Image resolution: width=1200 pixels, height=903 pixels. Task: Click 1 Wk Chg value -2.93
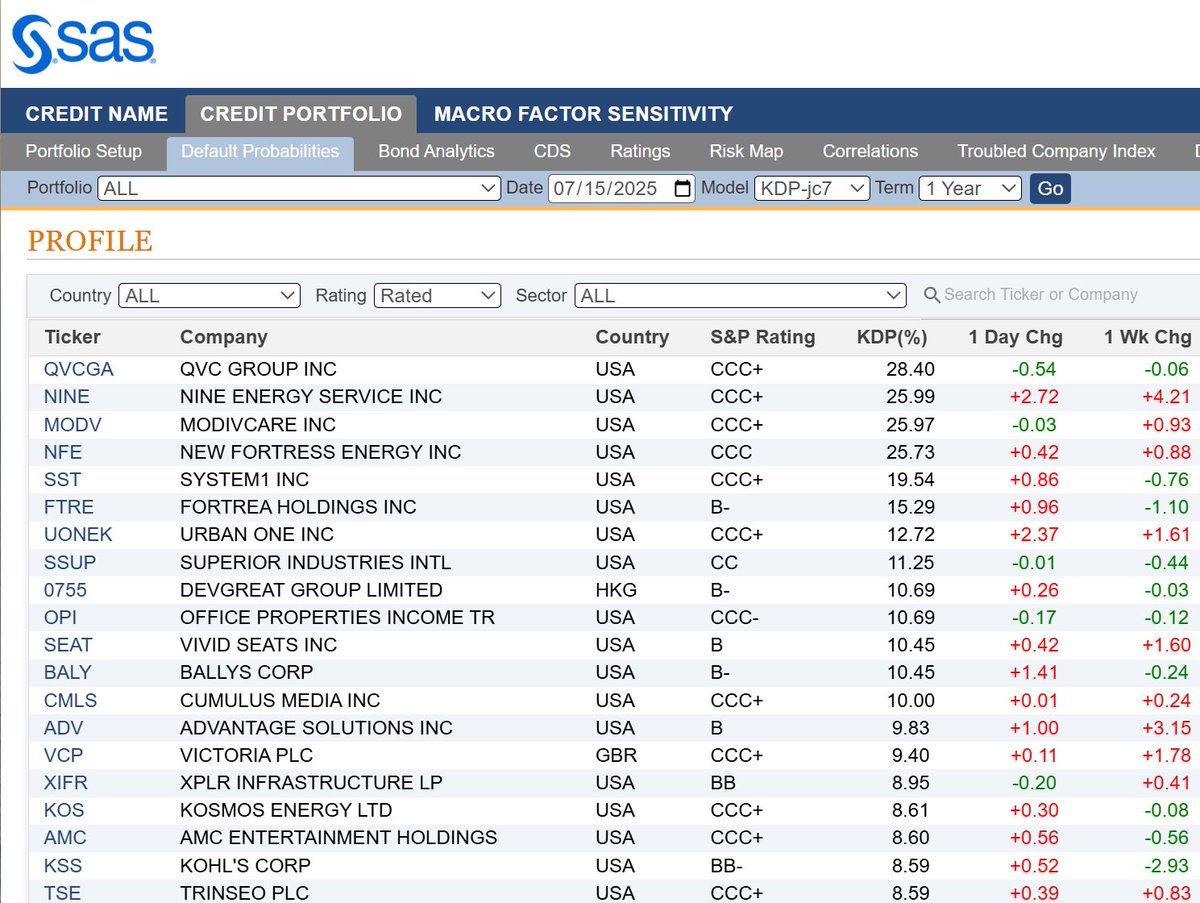[1167, 865]
